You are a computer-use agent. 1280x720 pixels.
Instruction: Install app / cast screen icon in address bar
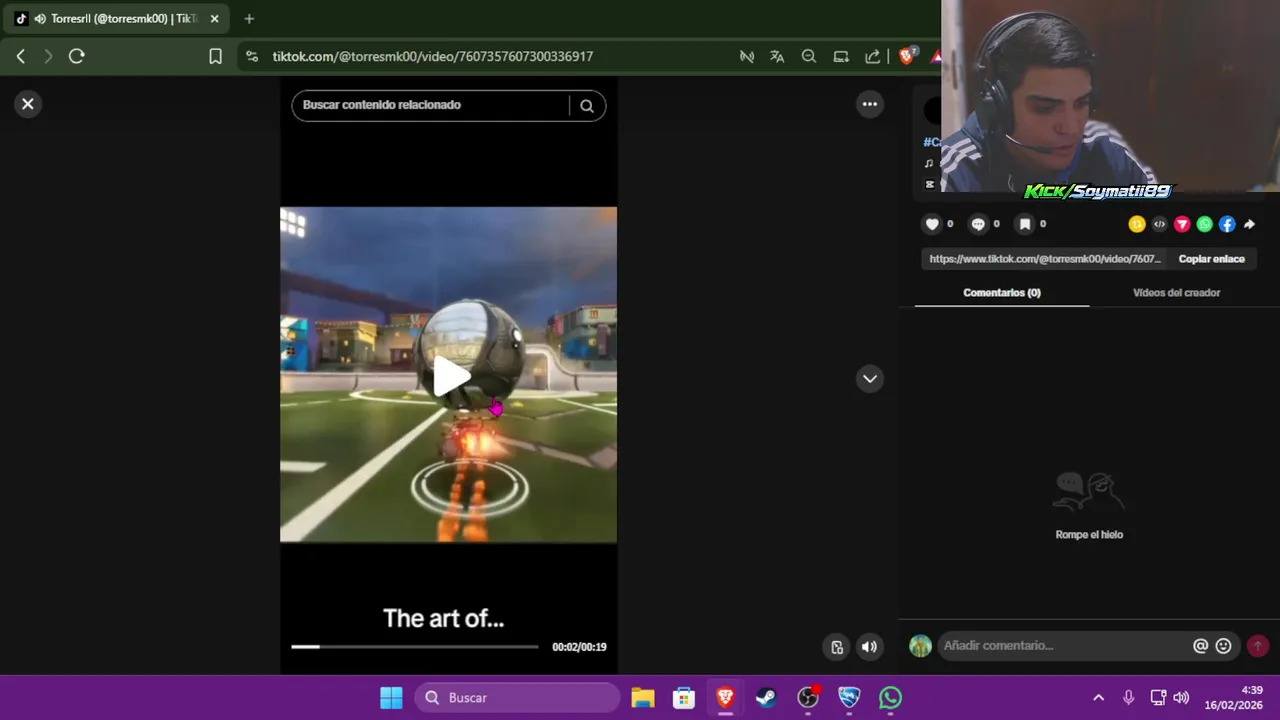click(x=841, y=57)
